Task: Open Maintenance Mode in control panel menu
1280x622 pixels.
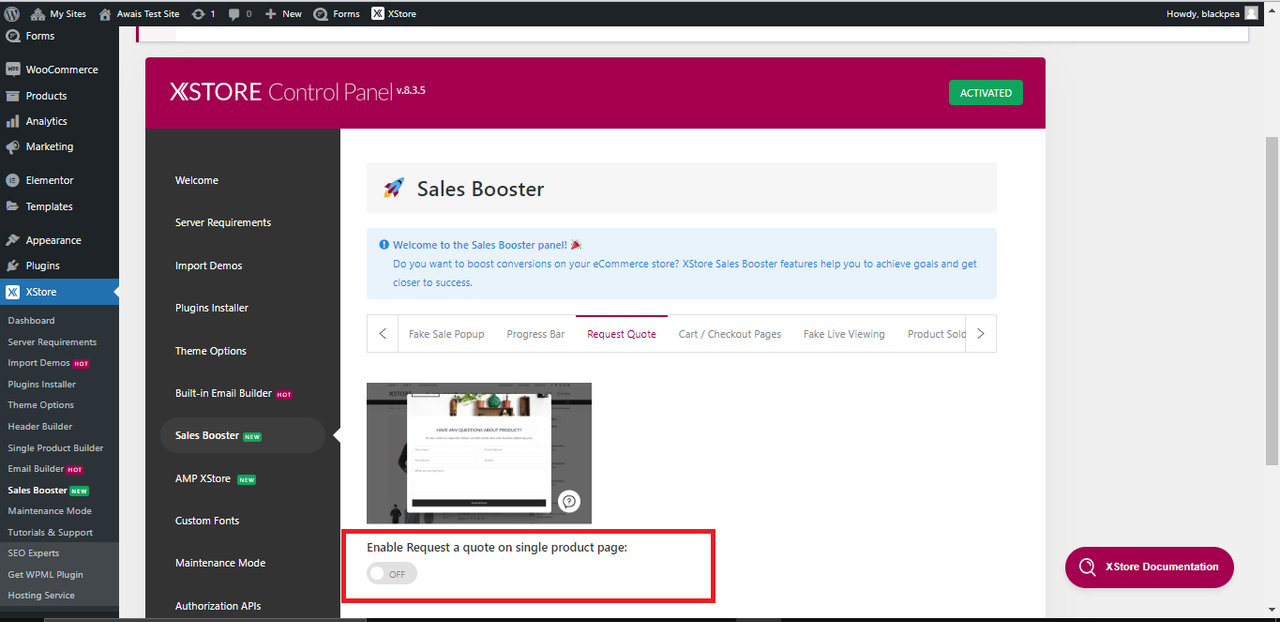Action: pyautogui.click(x=220, y=563)
